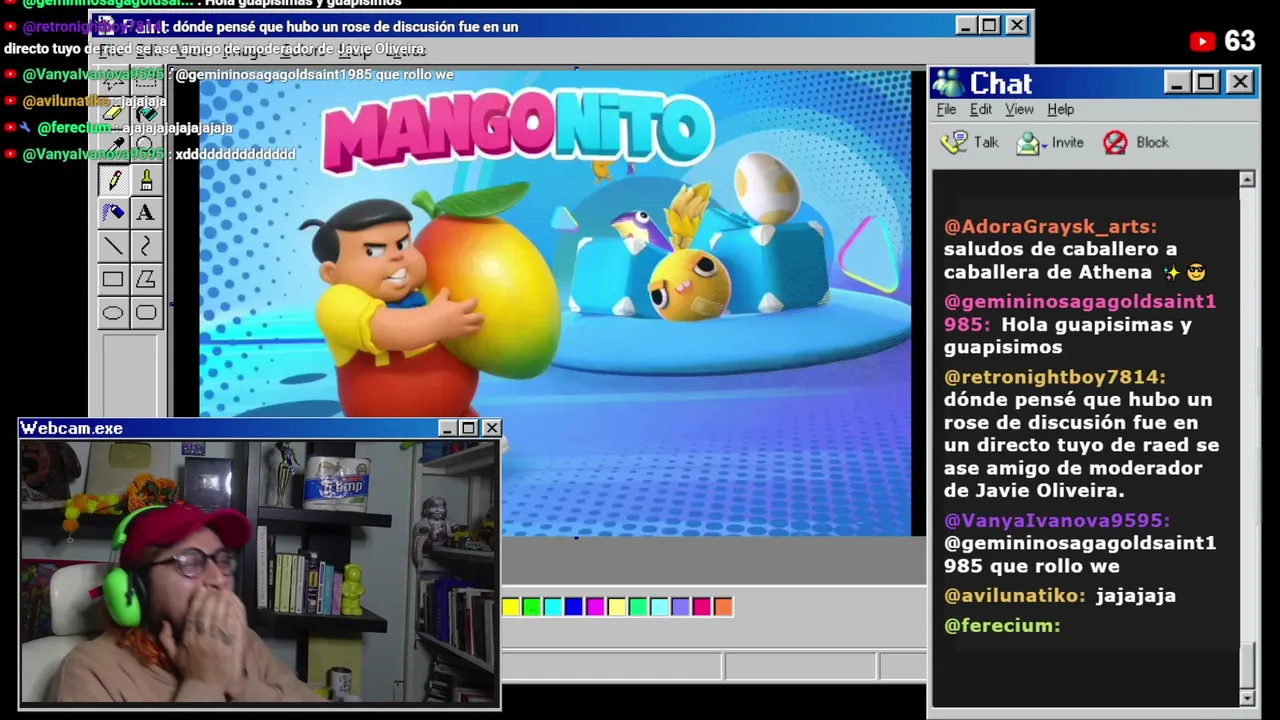1280x720 pixels.
Task: Select the Polygon shape tool
Action: tap(146, 280)
